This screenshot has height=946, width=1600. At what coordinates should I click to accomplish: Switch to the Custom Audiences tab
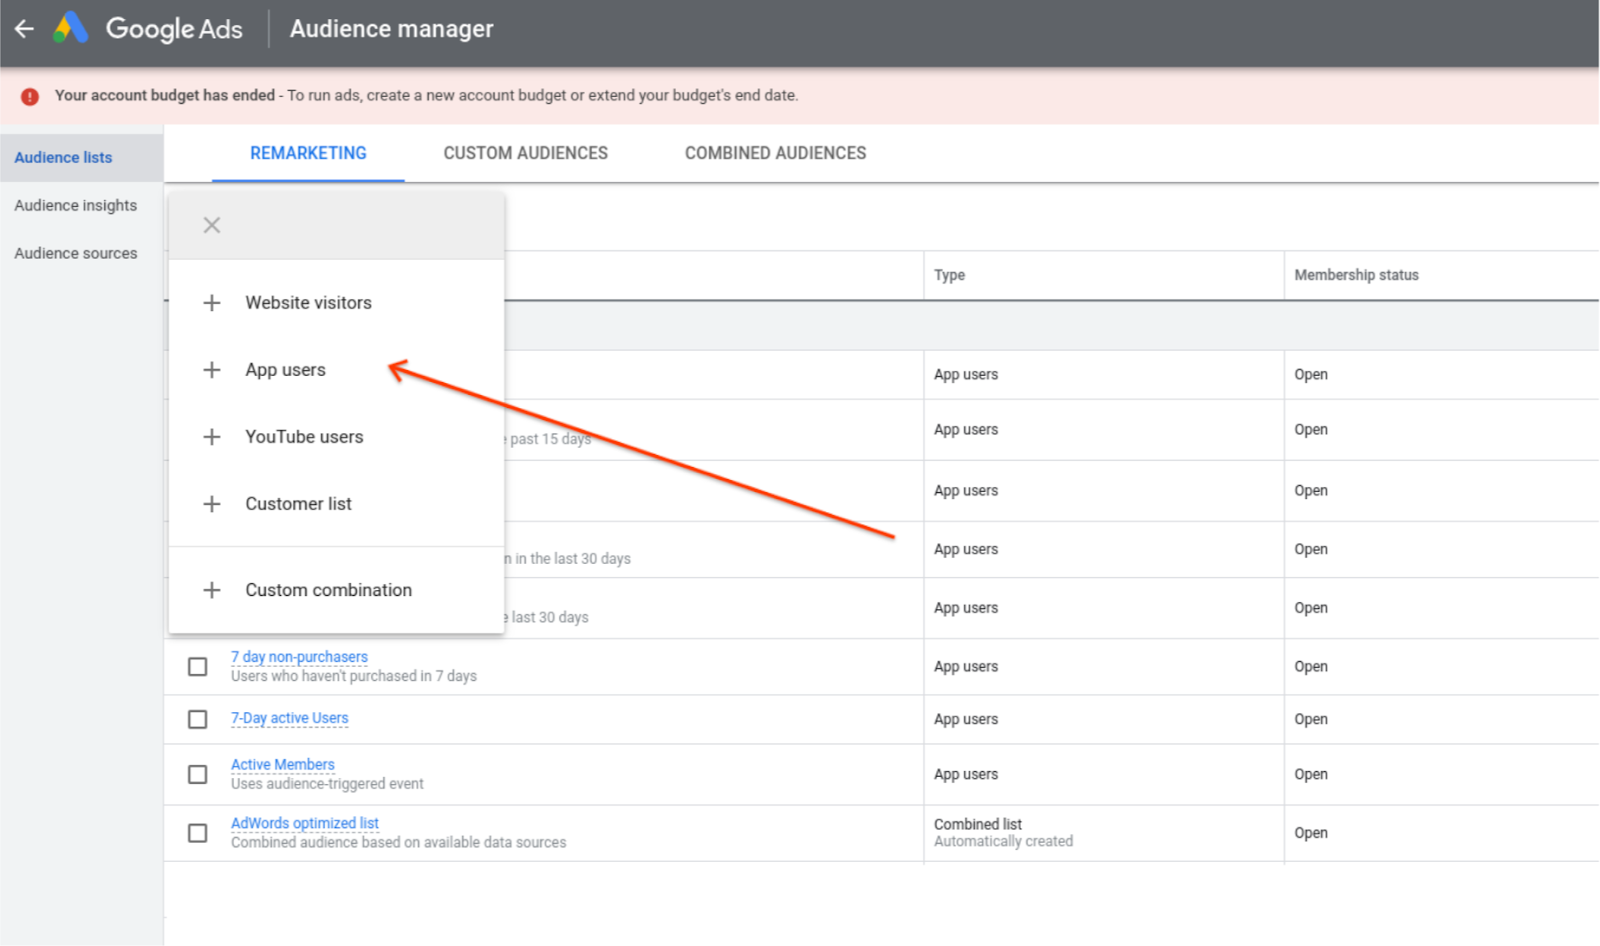(525, 153)
